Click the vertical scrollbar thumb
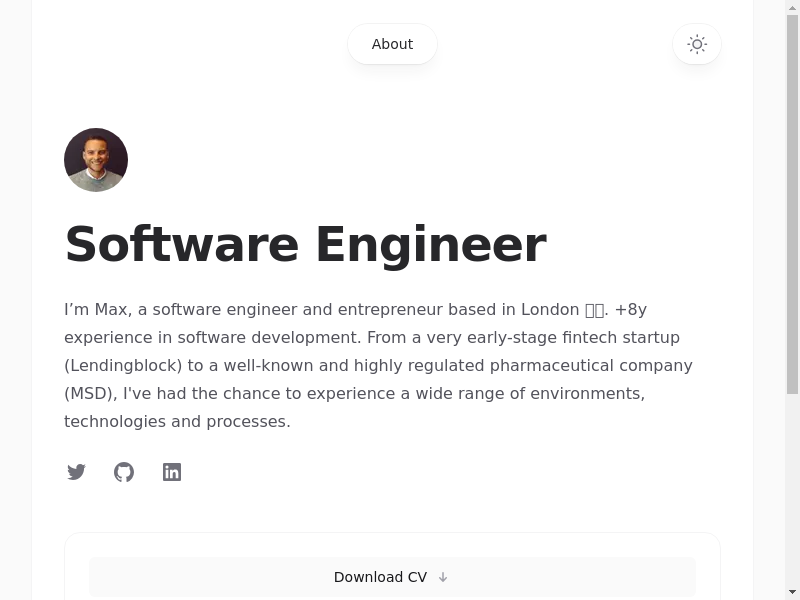800x600 pixels. tap(792, 200)
